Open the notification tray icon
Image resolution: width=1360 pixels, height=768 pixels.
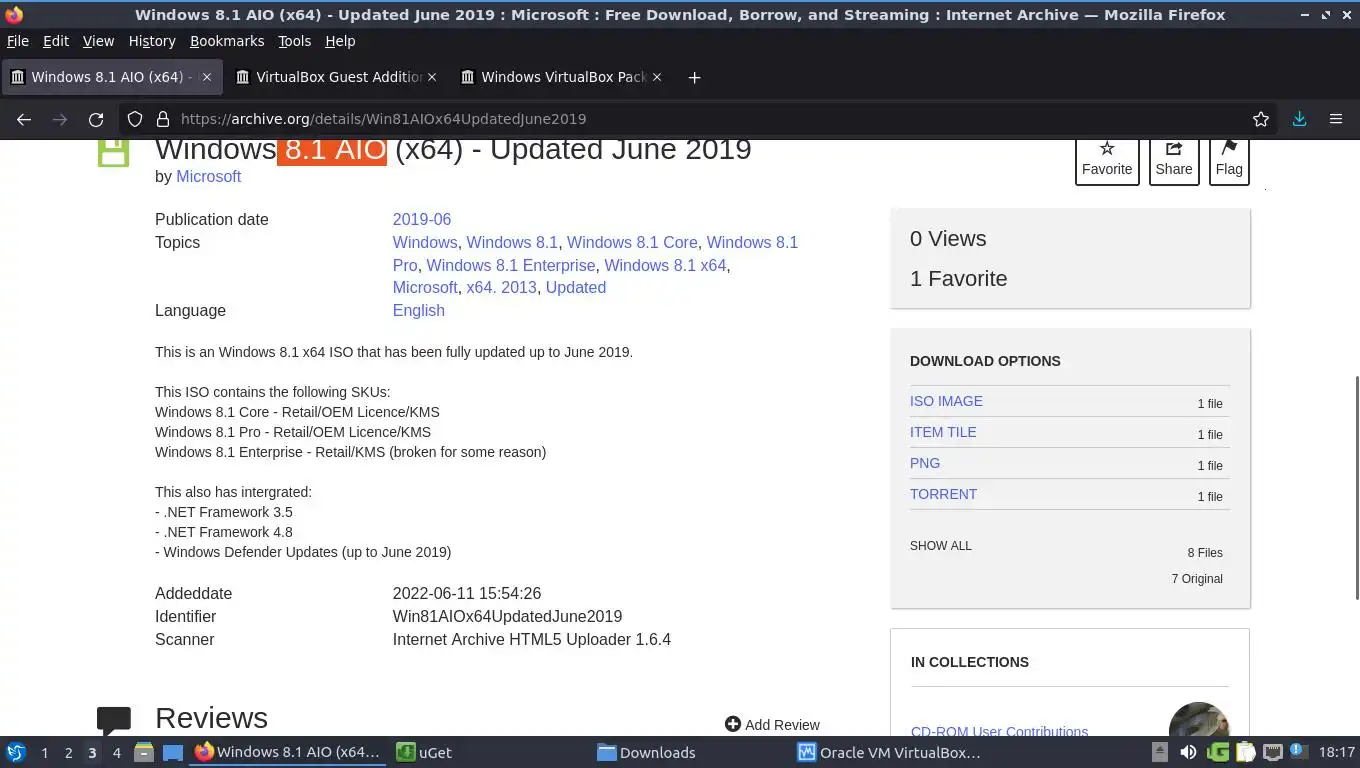click(x=1298, y=751)
